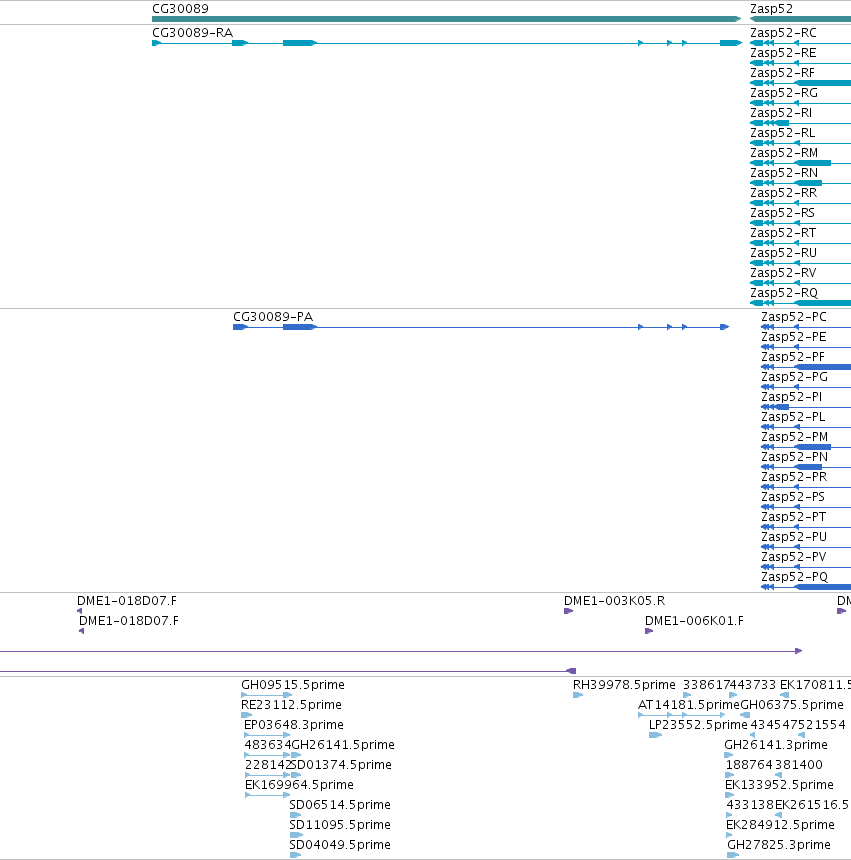Choose EST SD06514.5prime

pyautogui.click(x=340, y=805)
